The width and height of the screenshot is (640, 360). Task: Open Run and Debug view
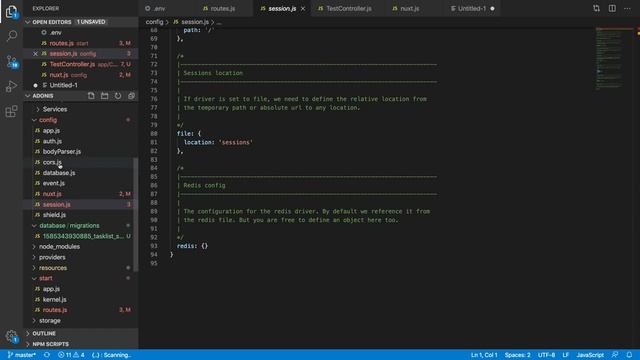[x=11, y=86]
